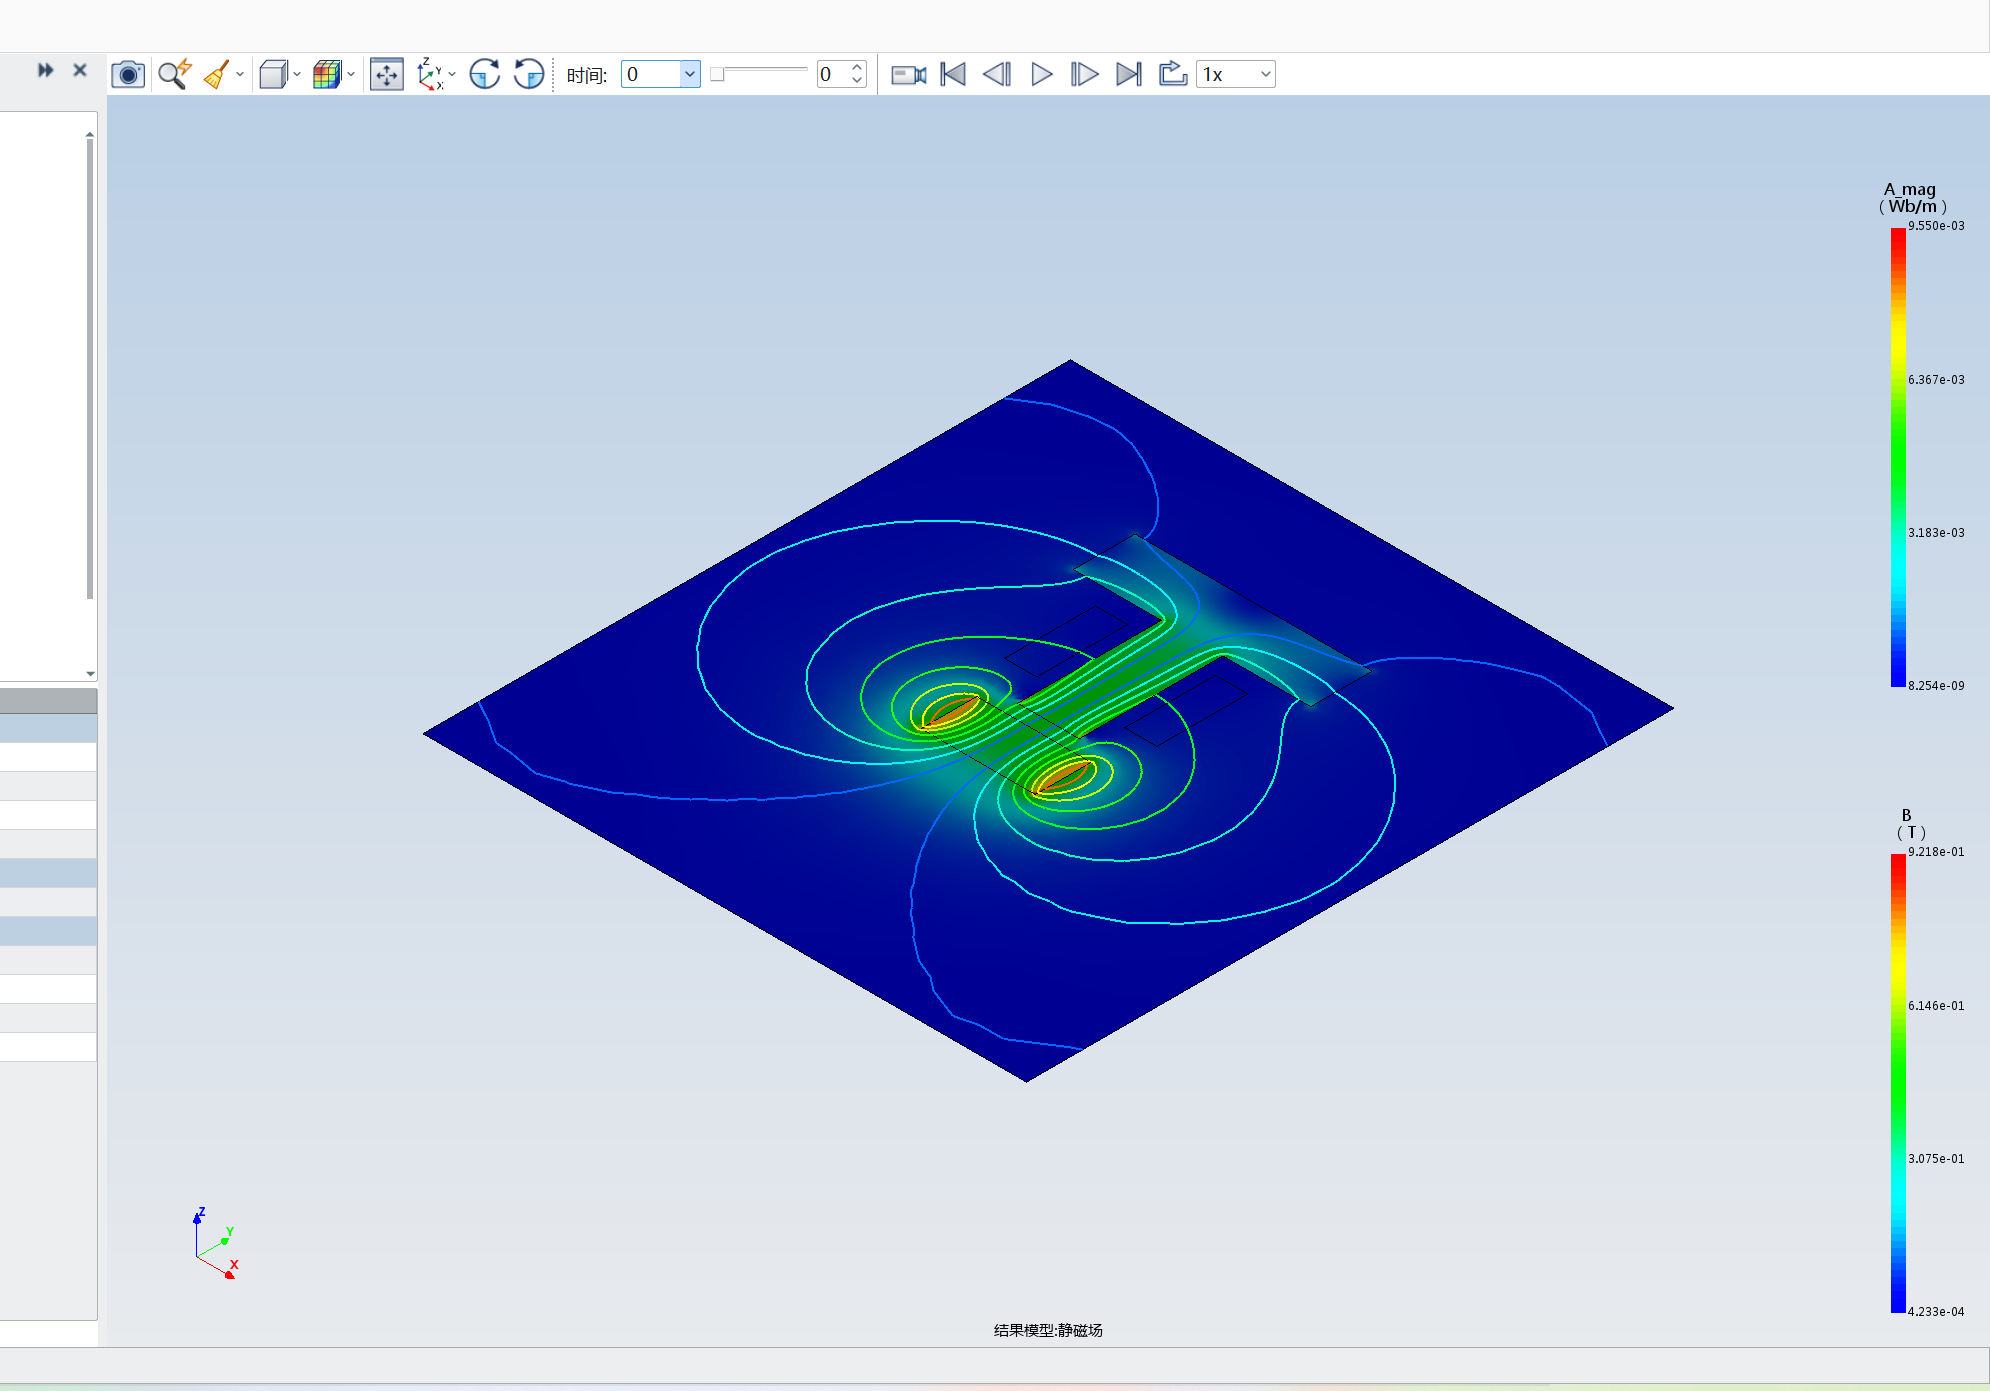Click the colored cube render icon

tap(327, 74)
